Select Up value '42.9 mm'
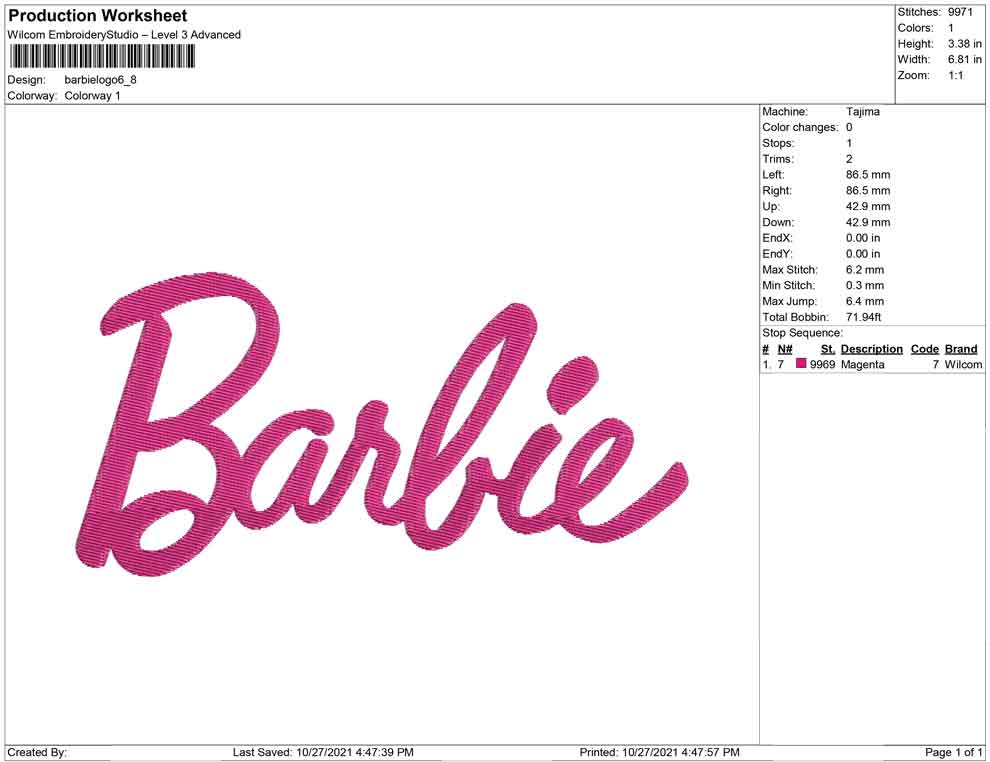Screen dimensions: 990x762 [x=868, y=206]
